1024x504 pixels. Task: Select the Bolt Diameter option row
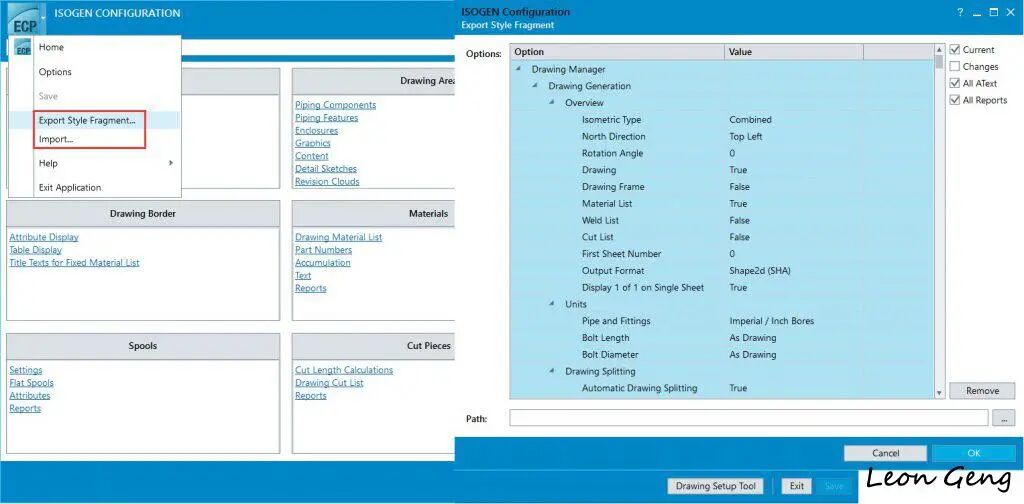click(x=722, y=354)
